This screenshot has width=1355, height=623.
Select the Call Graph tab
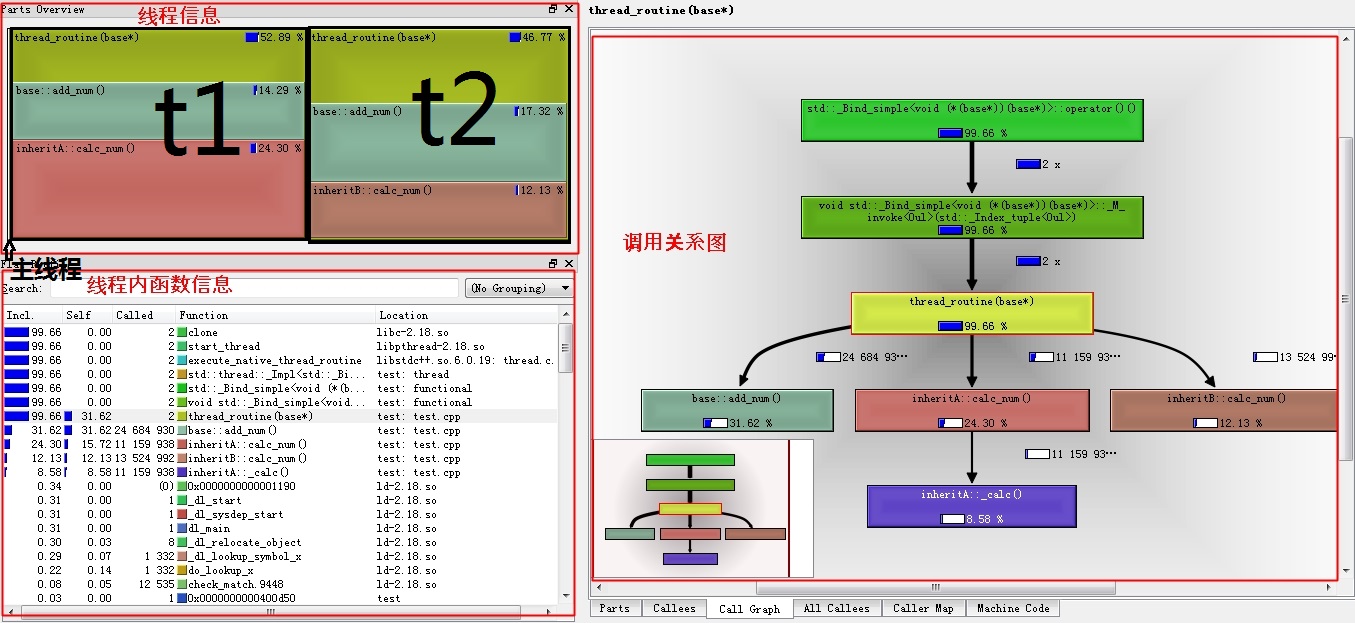coord(749,608)
